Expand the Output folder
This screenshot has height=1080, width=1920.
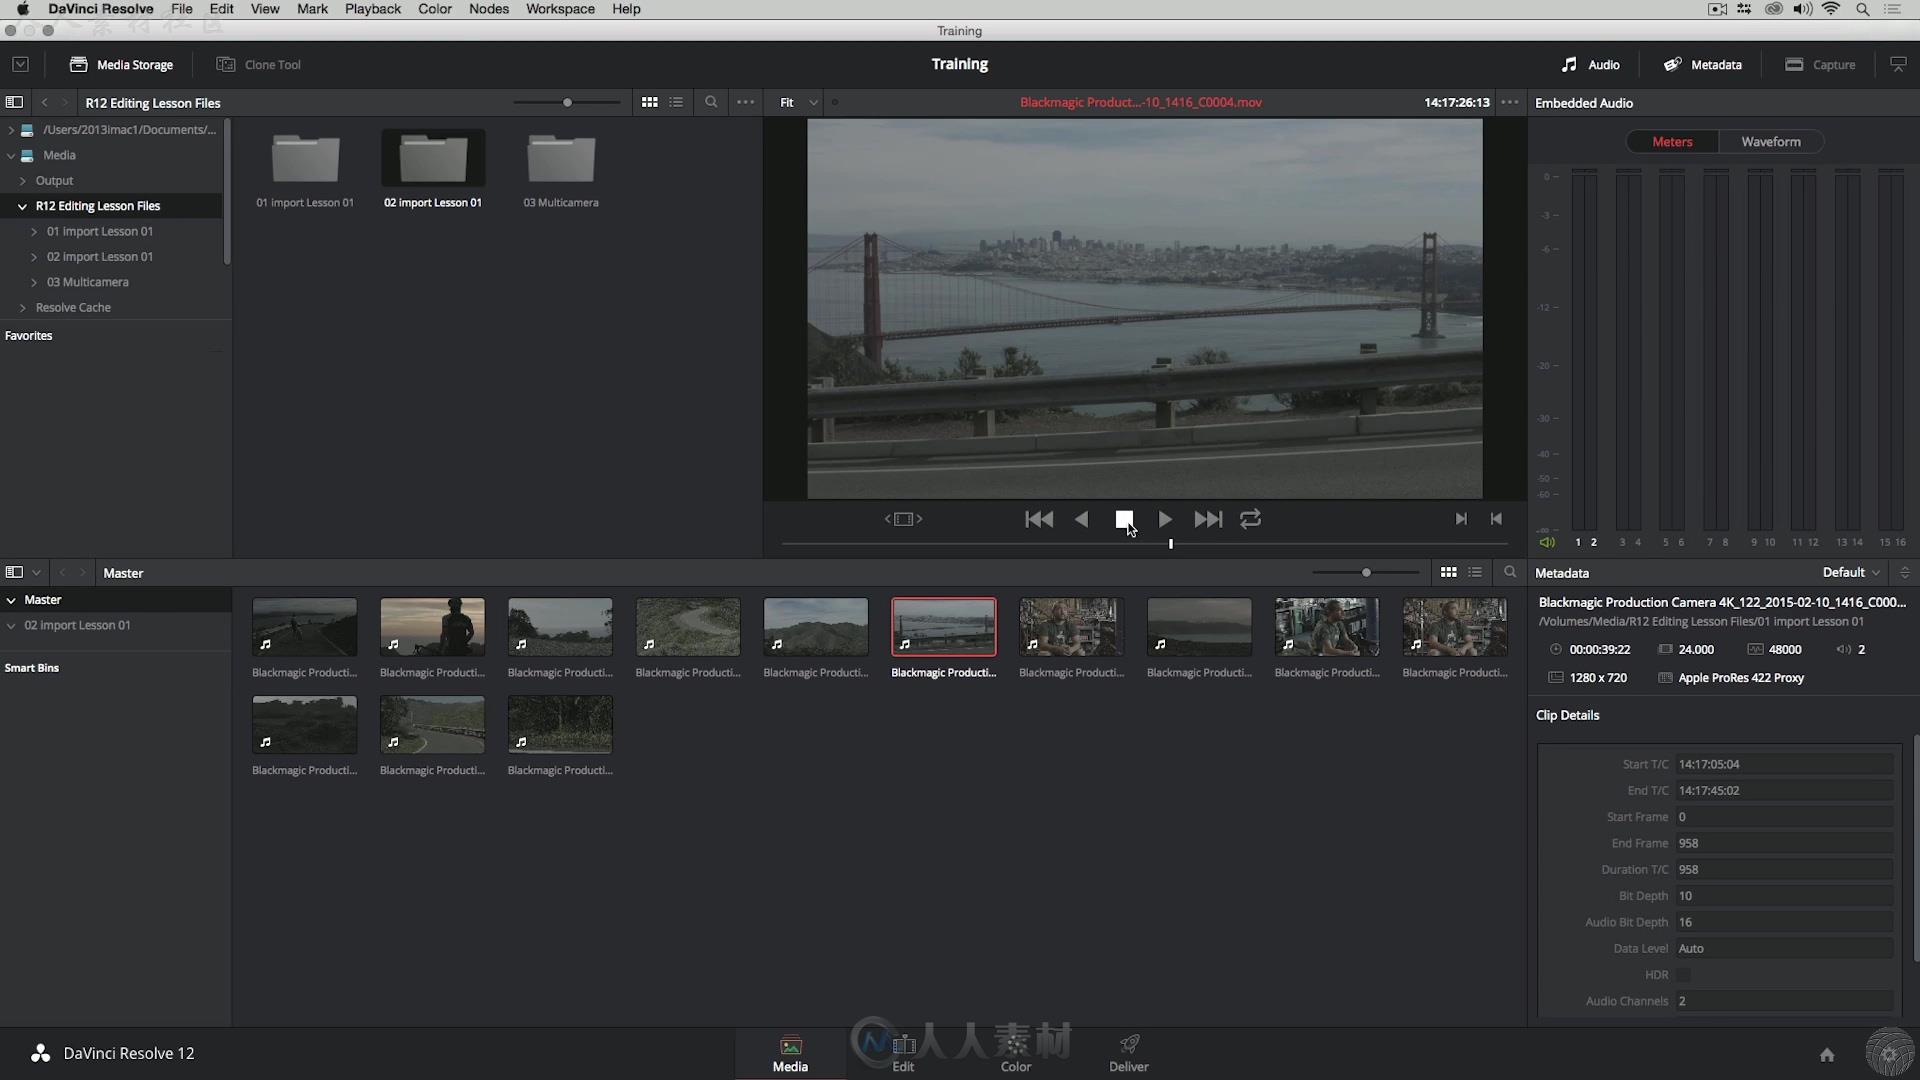pyautogui.click(x=22, y=181)
